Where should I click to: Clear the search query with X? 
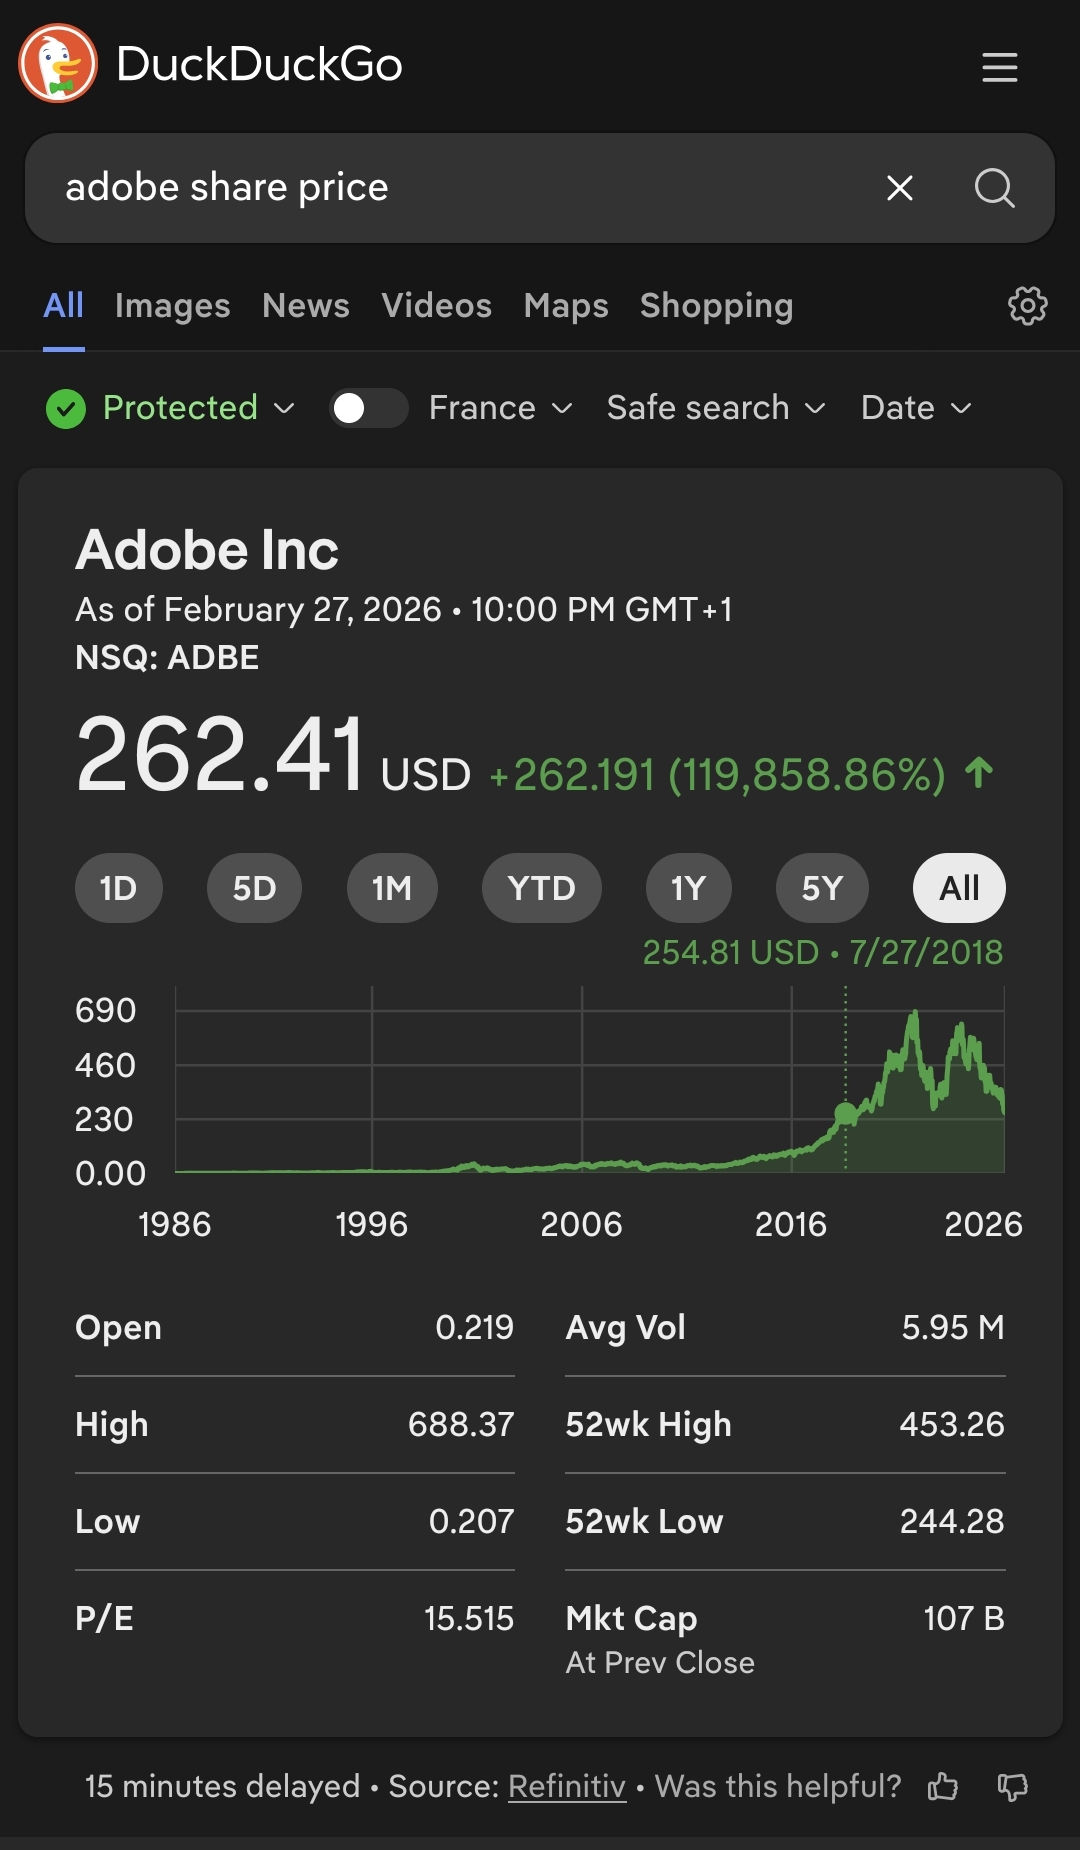pos(900,188)
